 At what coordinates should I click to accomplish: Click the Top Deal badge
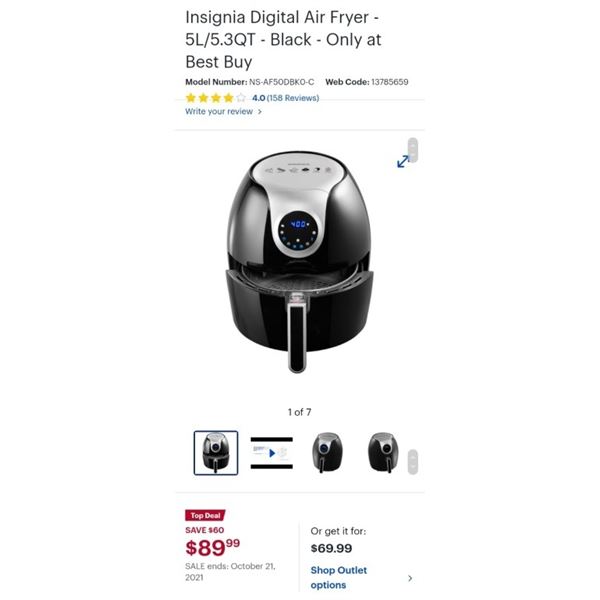coord(205,515)
